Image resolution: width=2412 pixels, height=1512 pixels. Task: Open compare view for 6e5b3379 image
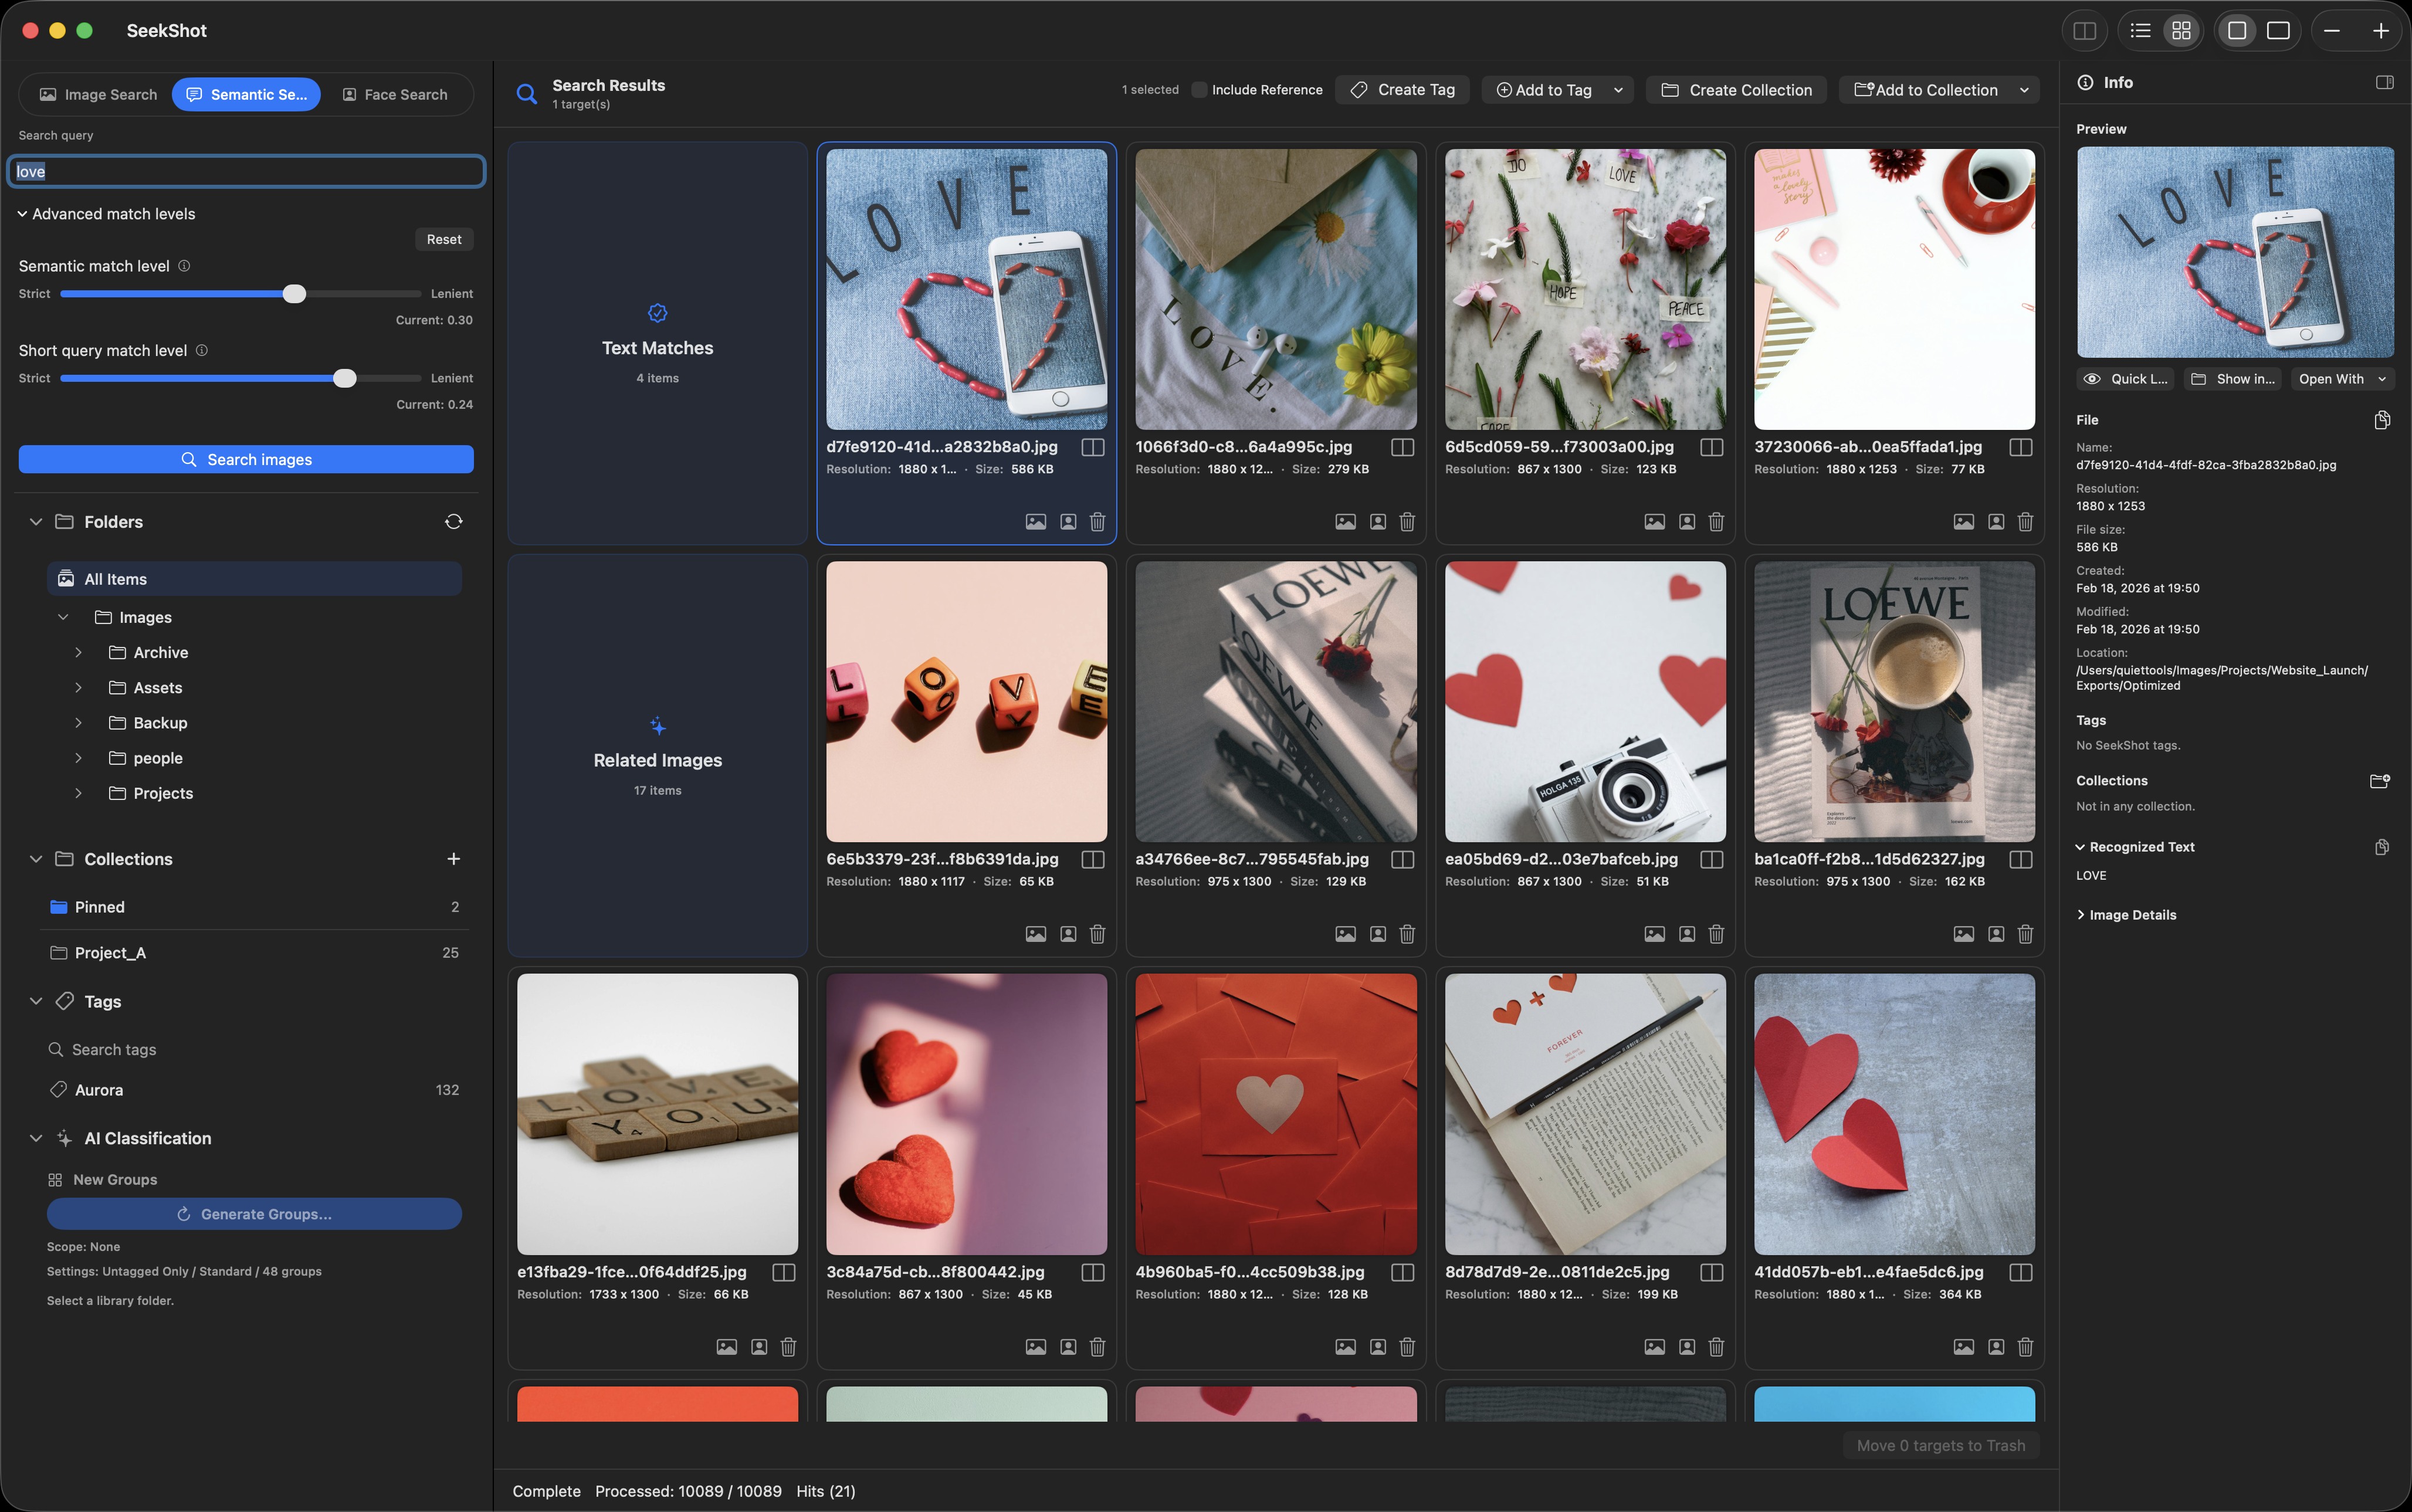point(1093,860)
